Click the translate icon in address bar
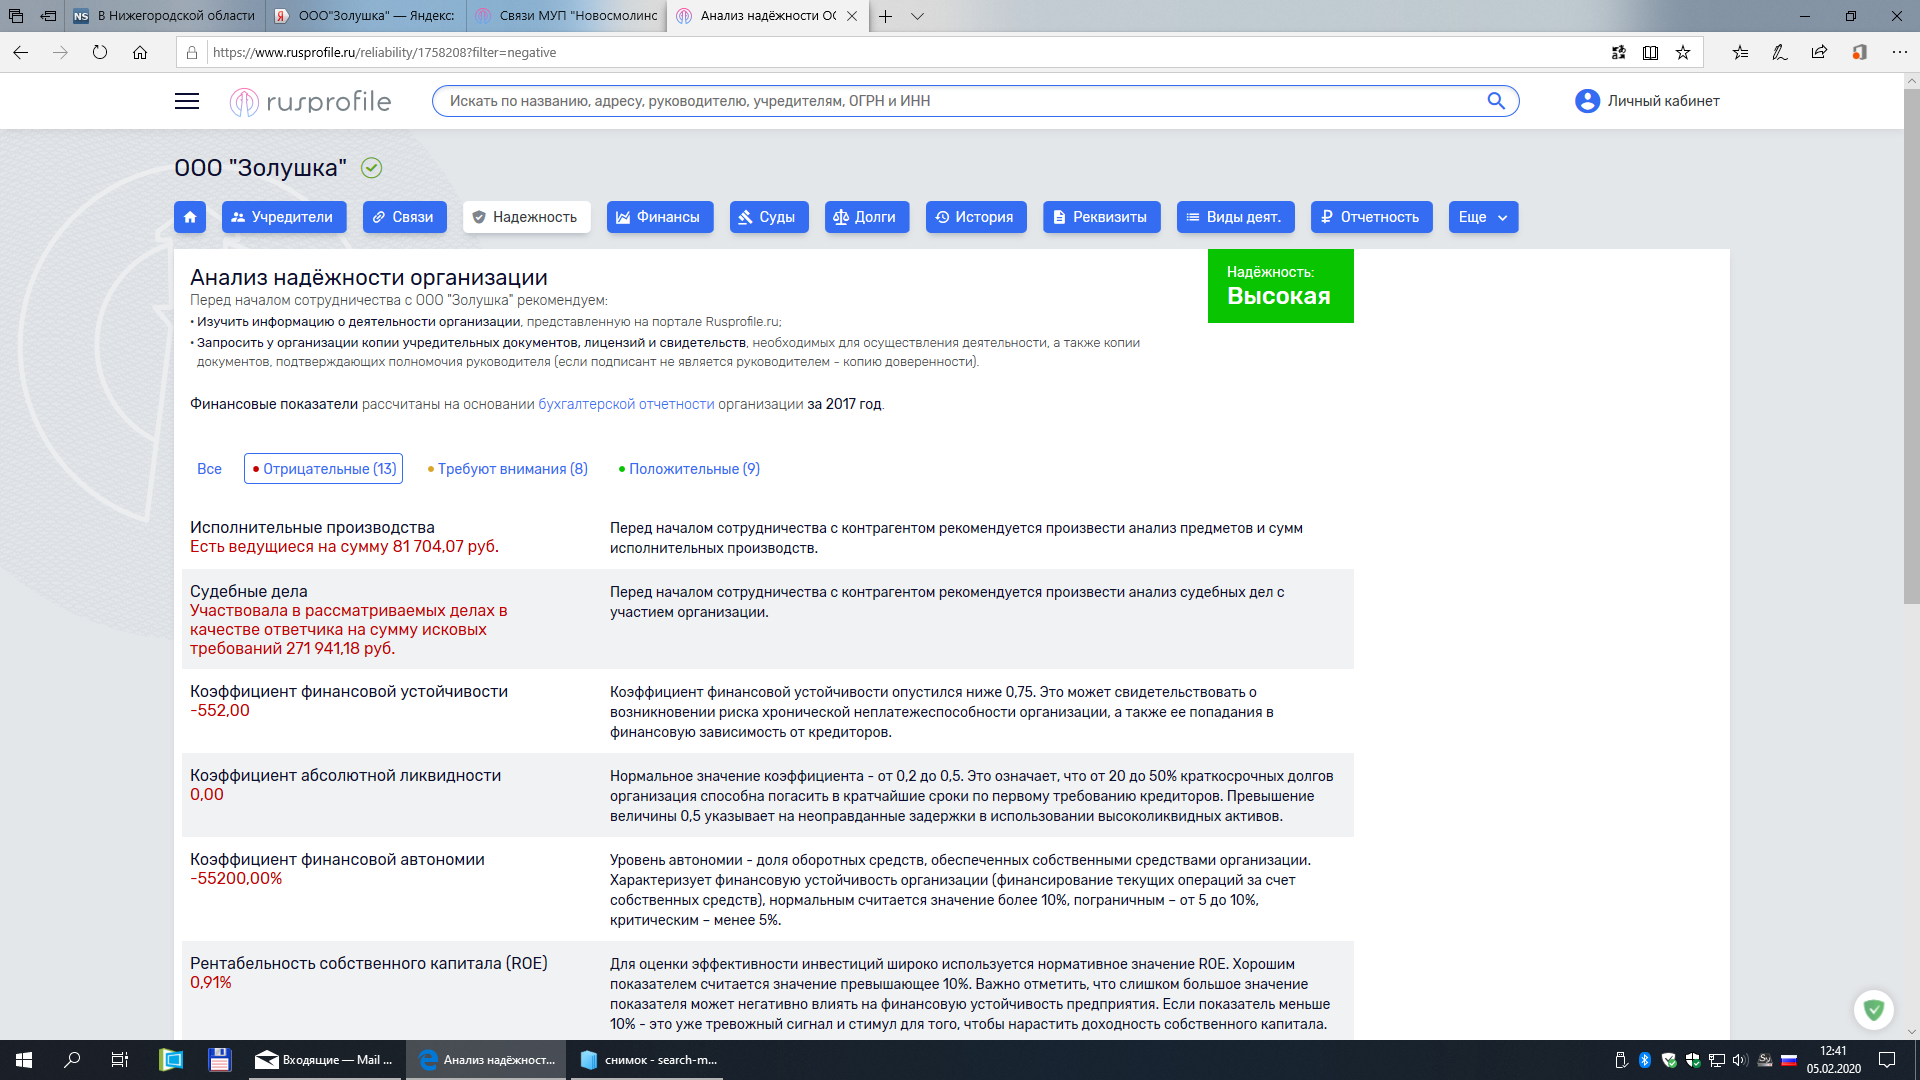 tap(1618, 52)
